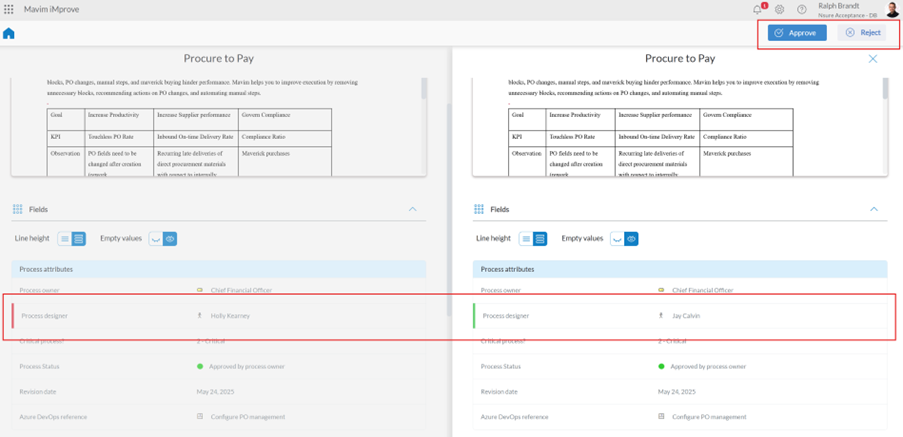Screen dimensions: 903x437
Task: Open the help question mark icon
Action: [802, 9]
